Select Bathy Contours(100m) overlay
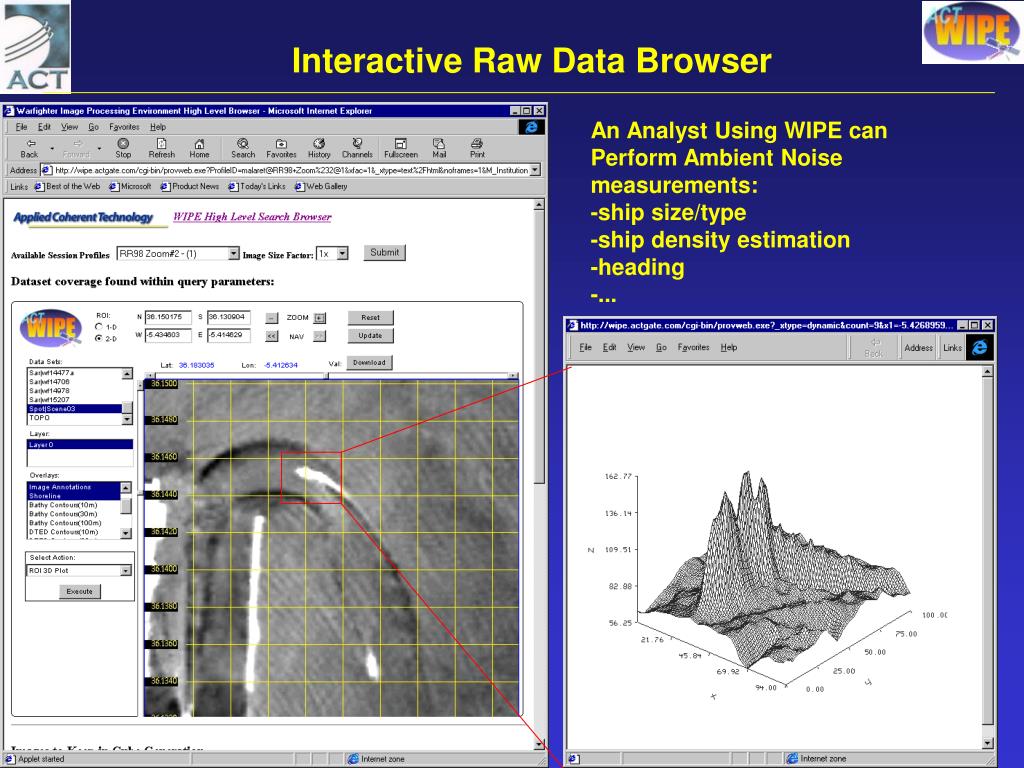This screenshot has width=1024, height=768. coord(74,523)
